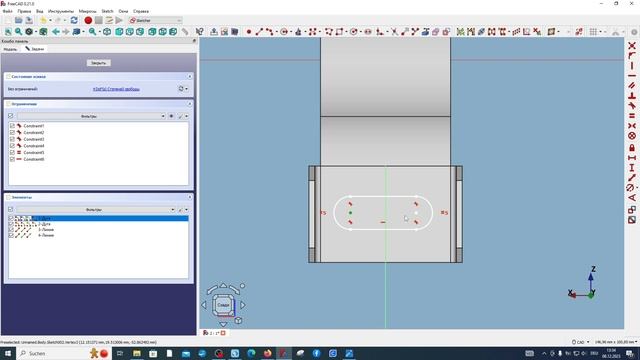Screen dimensions: 640x360
Task: Open the Windows Start menu
Action: (x=8, y=353)
